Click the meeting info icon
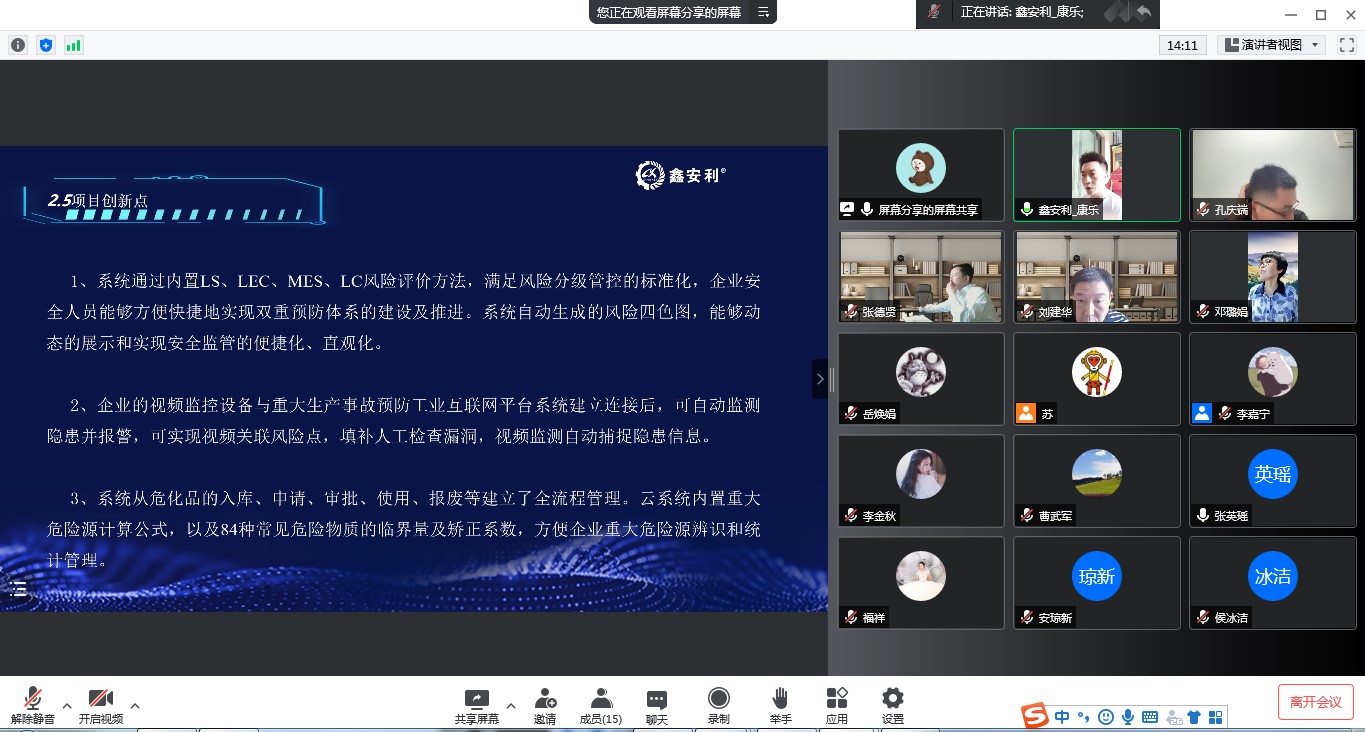 click(x=18, y=45)
